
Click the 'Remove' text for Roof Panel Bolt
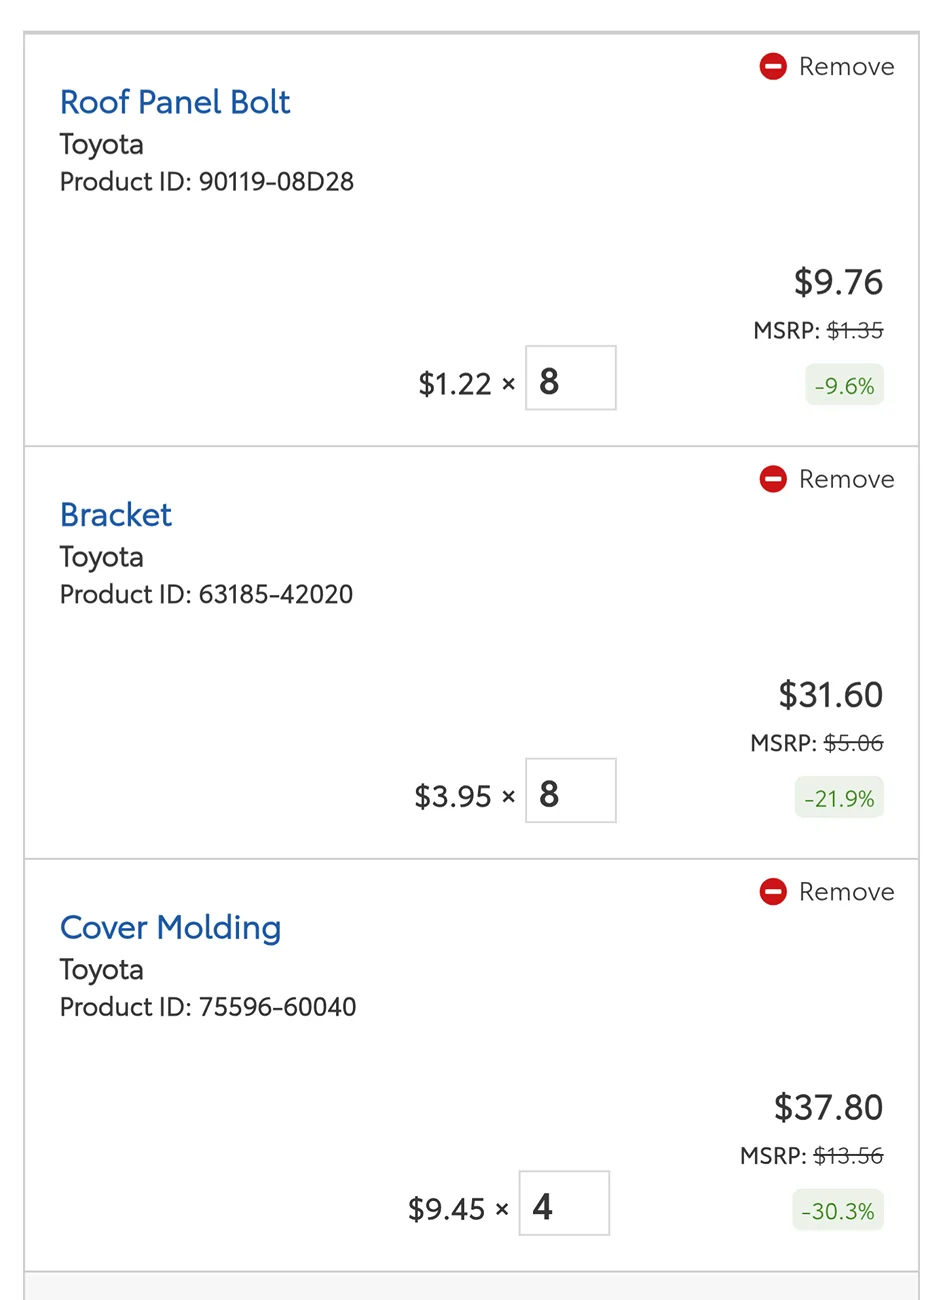point(846,67)
